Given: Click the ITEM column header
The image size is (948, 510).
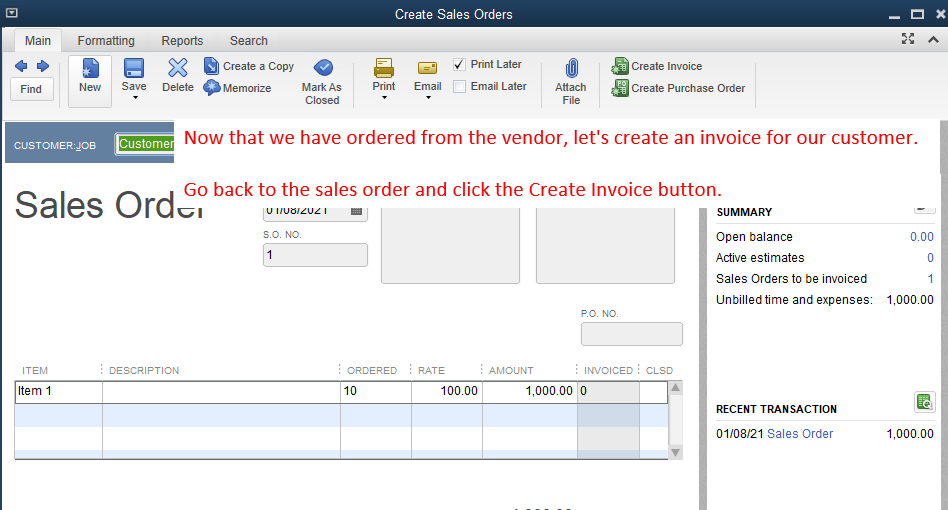Looking at the screenshot, I should point(35,370).
